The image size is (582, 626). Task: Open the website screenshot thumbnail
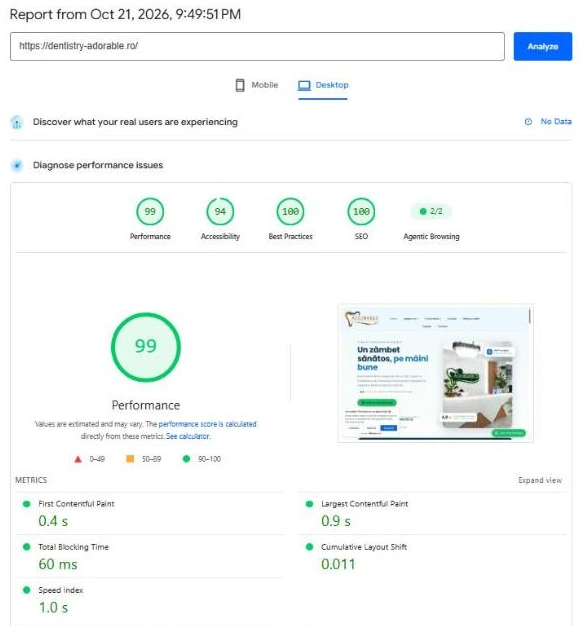tap(436, 373)
